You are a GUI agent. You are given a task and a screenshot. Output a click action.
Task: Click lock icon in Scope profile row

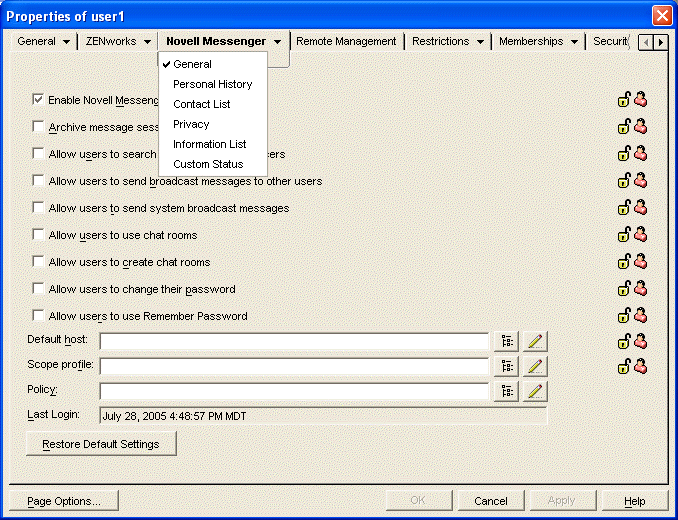tap(624, 367)
